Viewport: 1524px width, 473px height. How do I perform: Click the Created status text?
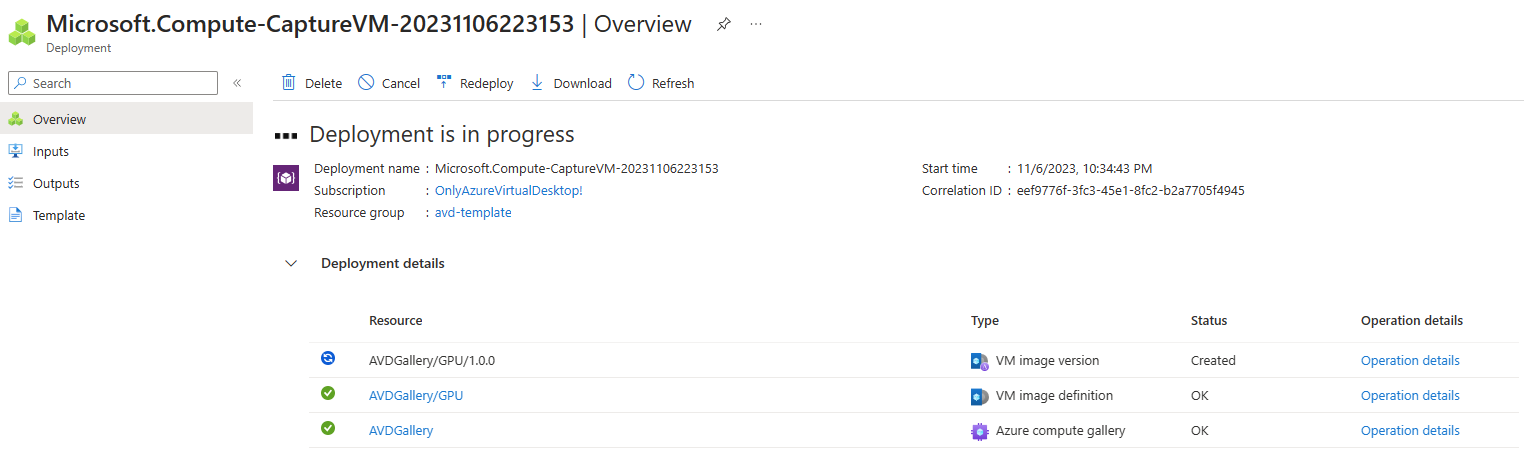1213,360
